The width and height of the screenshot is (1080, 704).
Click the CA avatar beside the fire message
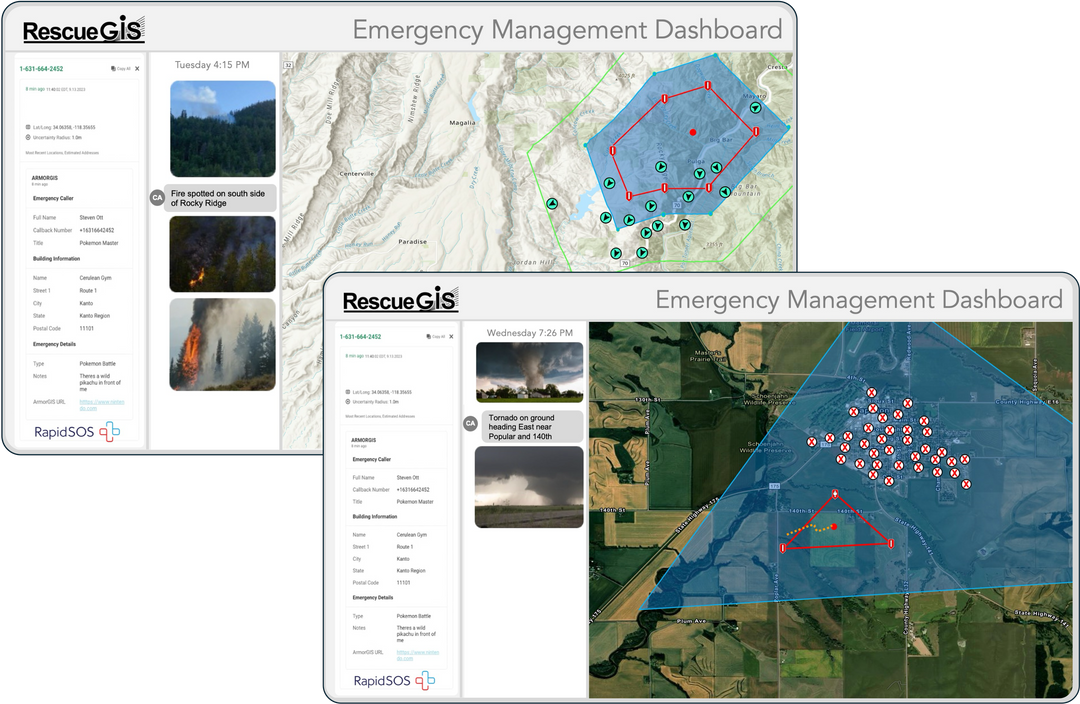156,197
